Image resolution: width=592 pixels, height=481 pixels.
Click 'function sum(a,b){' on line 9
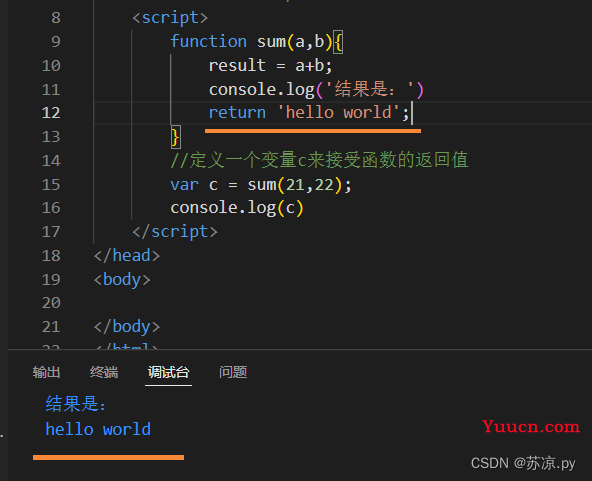point(256,42)
